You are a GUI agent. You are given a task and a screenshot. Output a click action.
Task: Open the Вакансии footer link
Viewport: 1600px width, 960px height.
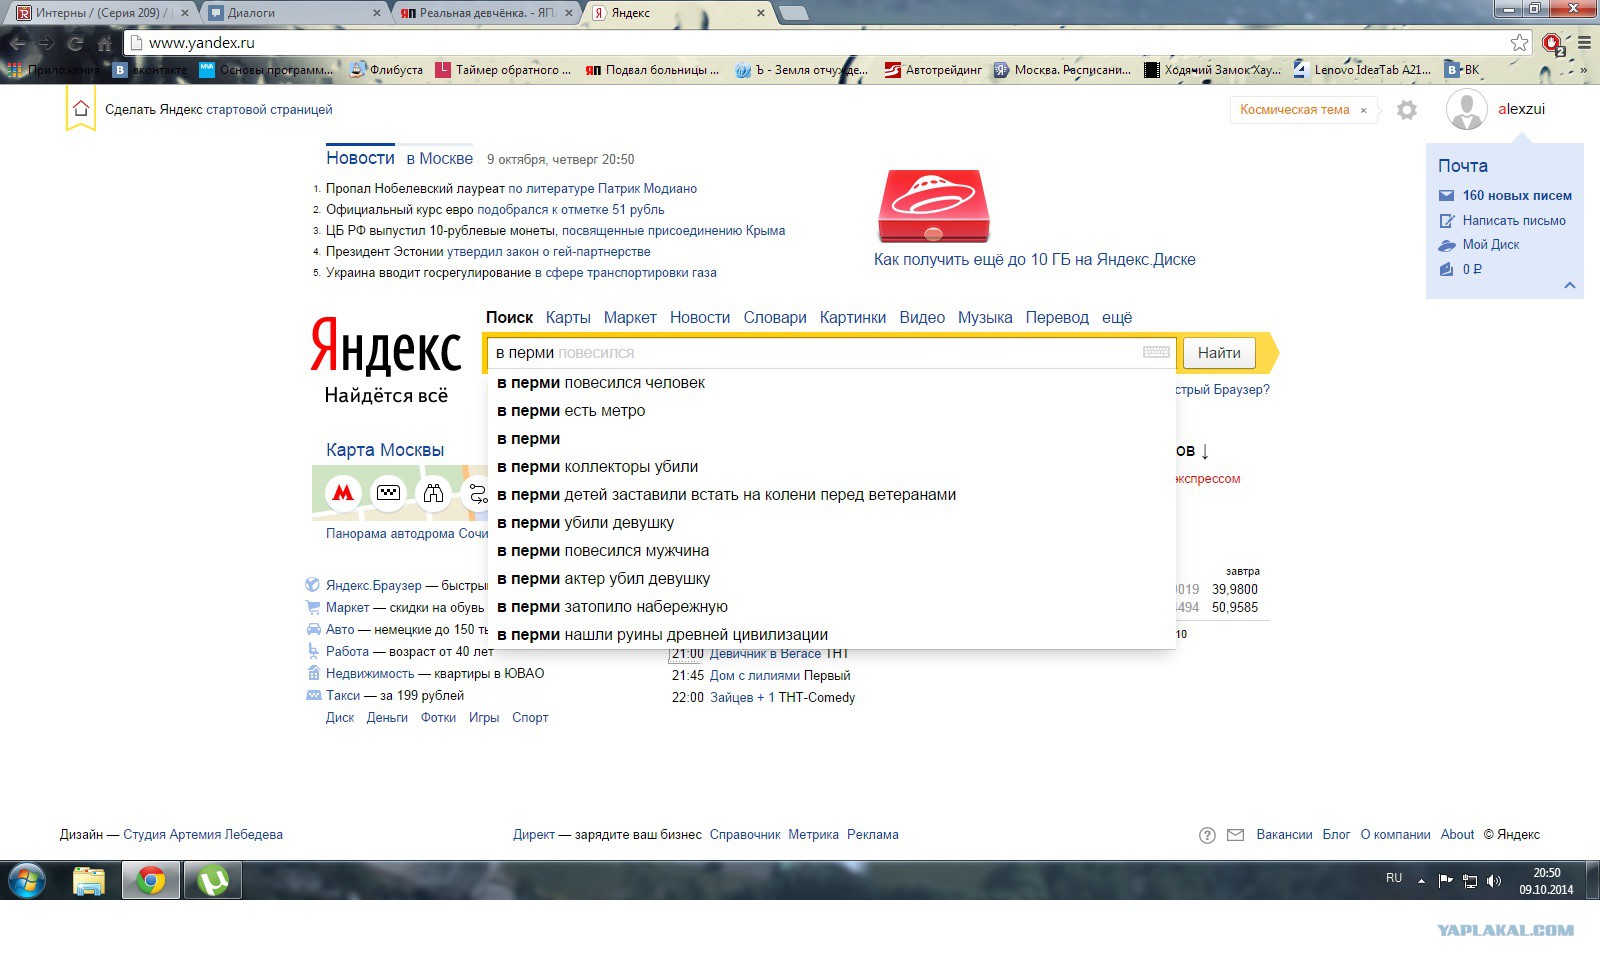1284,834
